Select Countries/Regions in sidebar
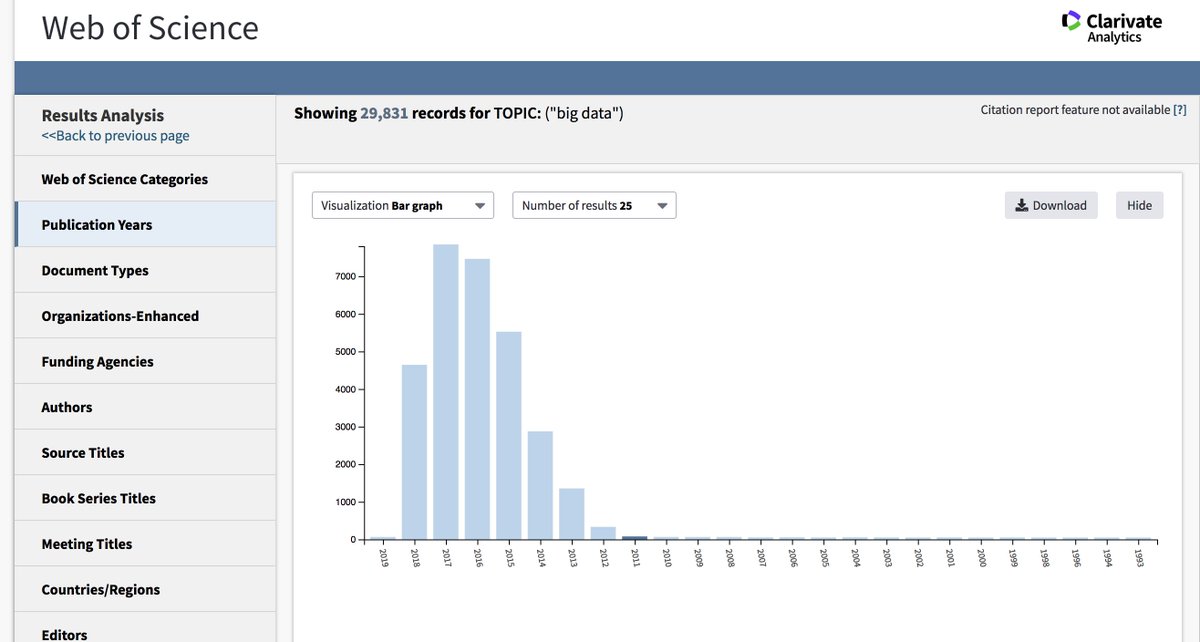 (x=145, y=589)
